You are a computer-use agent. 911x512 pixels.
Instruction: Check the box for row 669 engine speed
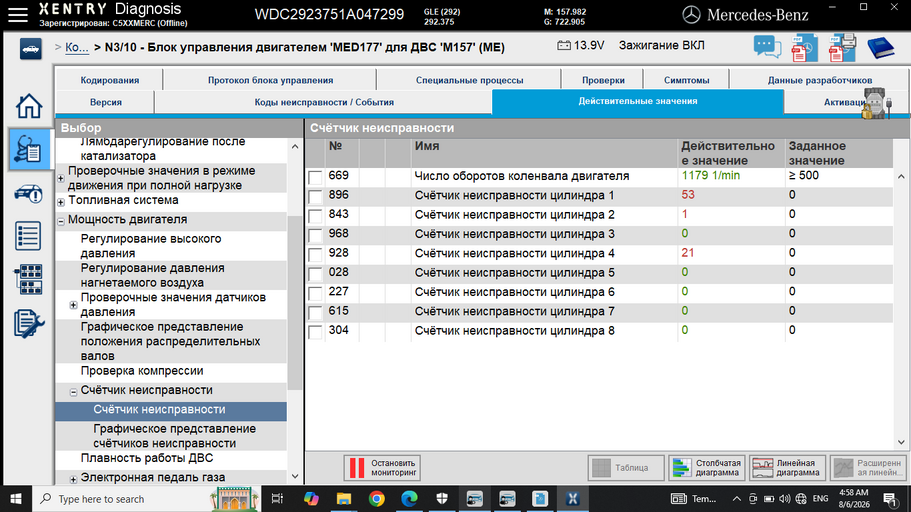click(315, 177)
